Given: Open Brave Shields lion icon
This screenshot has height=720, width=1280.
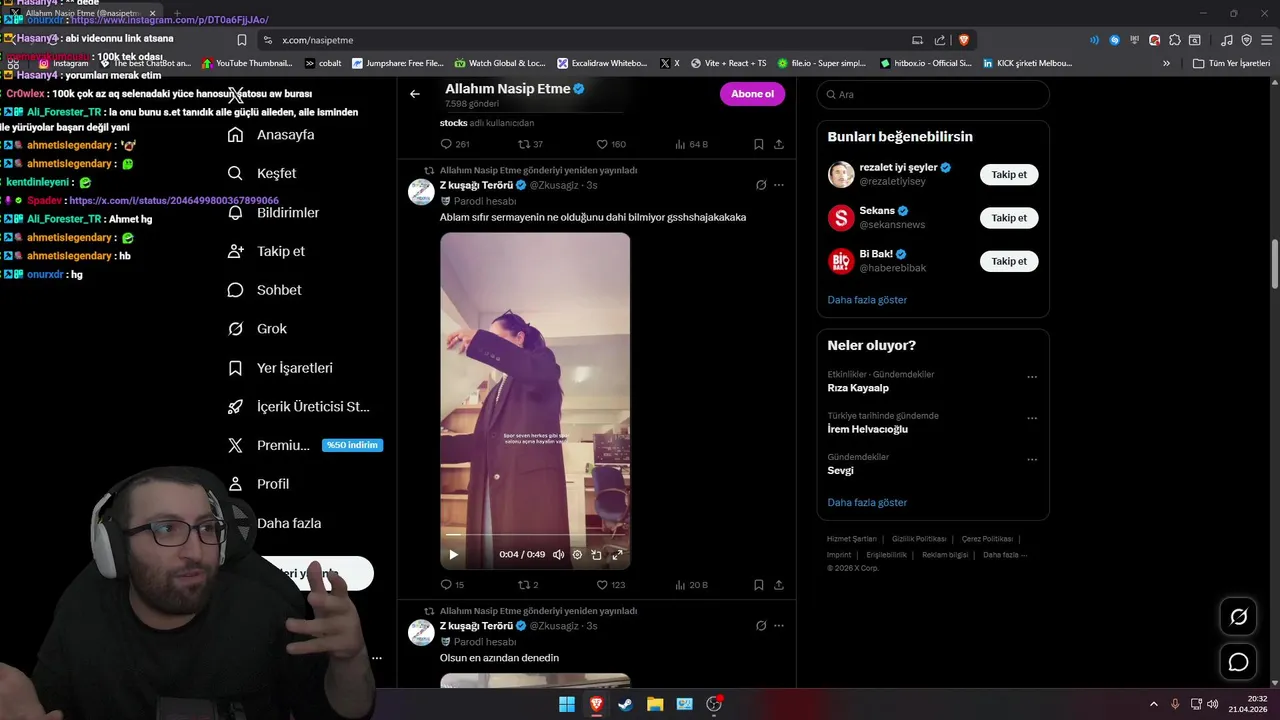Looking at the screenshot, I should [964, 40].
